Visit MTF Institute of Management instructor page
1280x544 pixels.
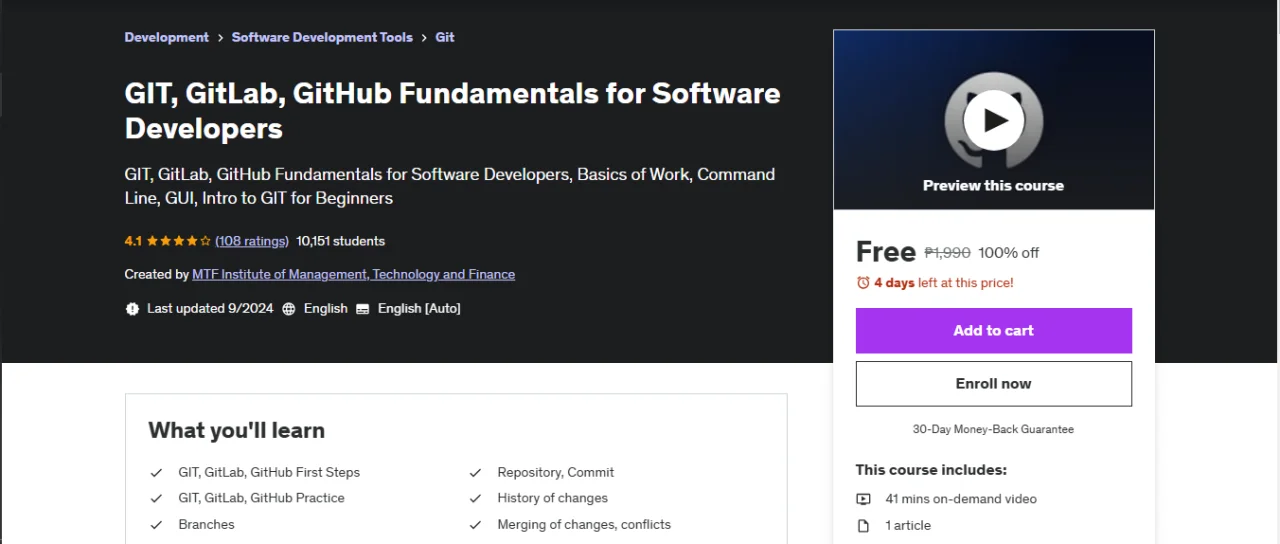coord(354,274)
